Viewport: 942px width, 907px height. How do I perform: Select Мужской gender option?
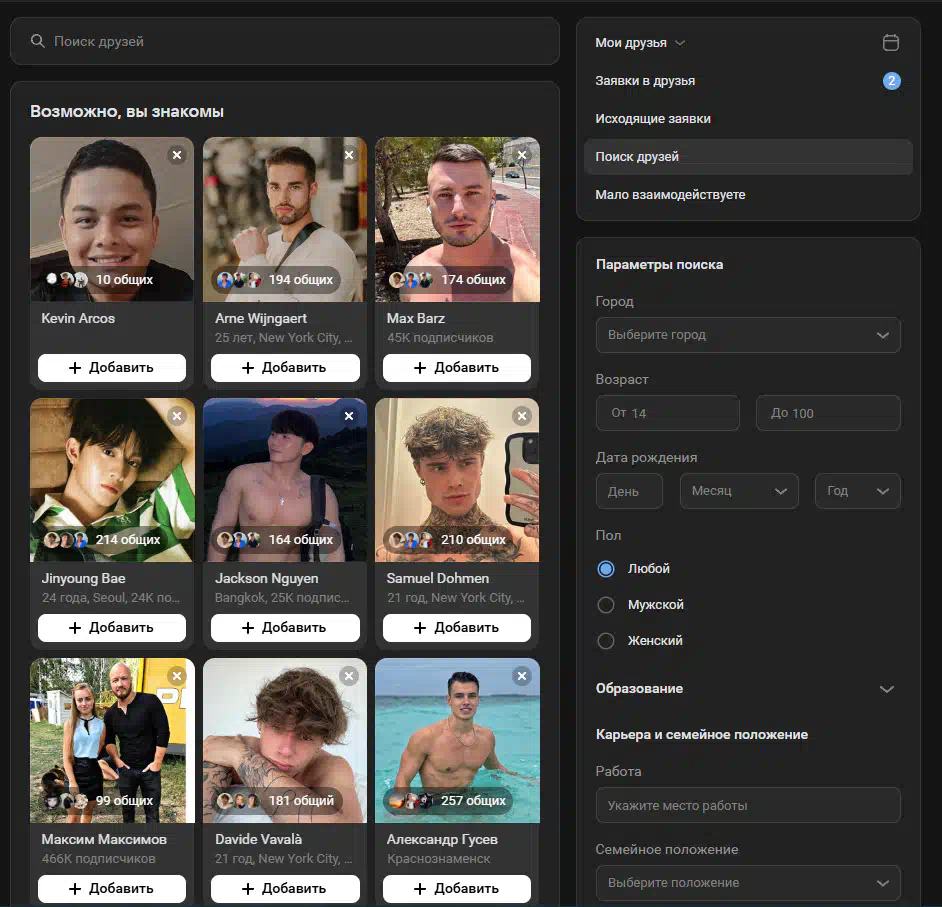[640, 605]
